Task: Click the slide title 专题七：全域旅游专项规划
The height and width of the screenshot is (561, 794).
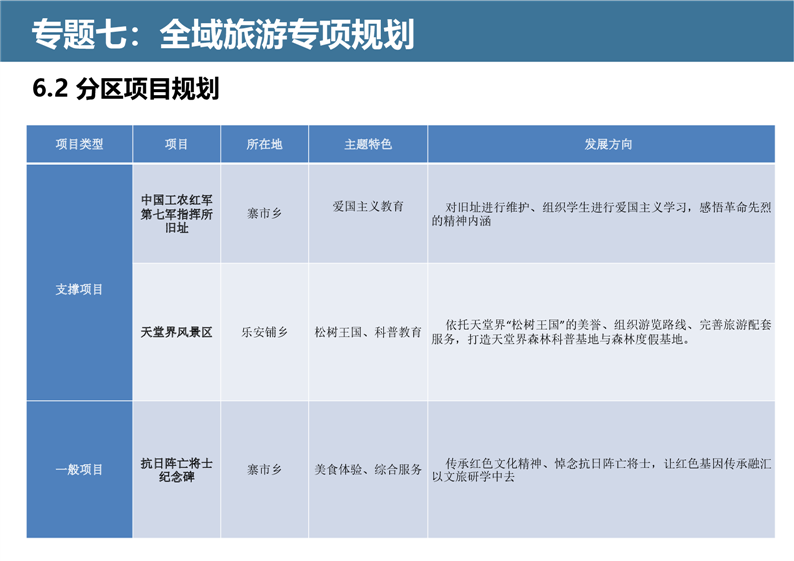Action: [223, 34]
